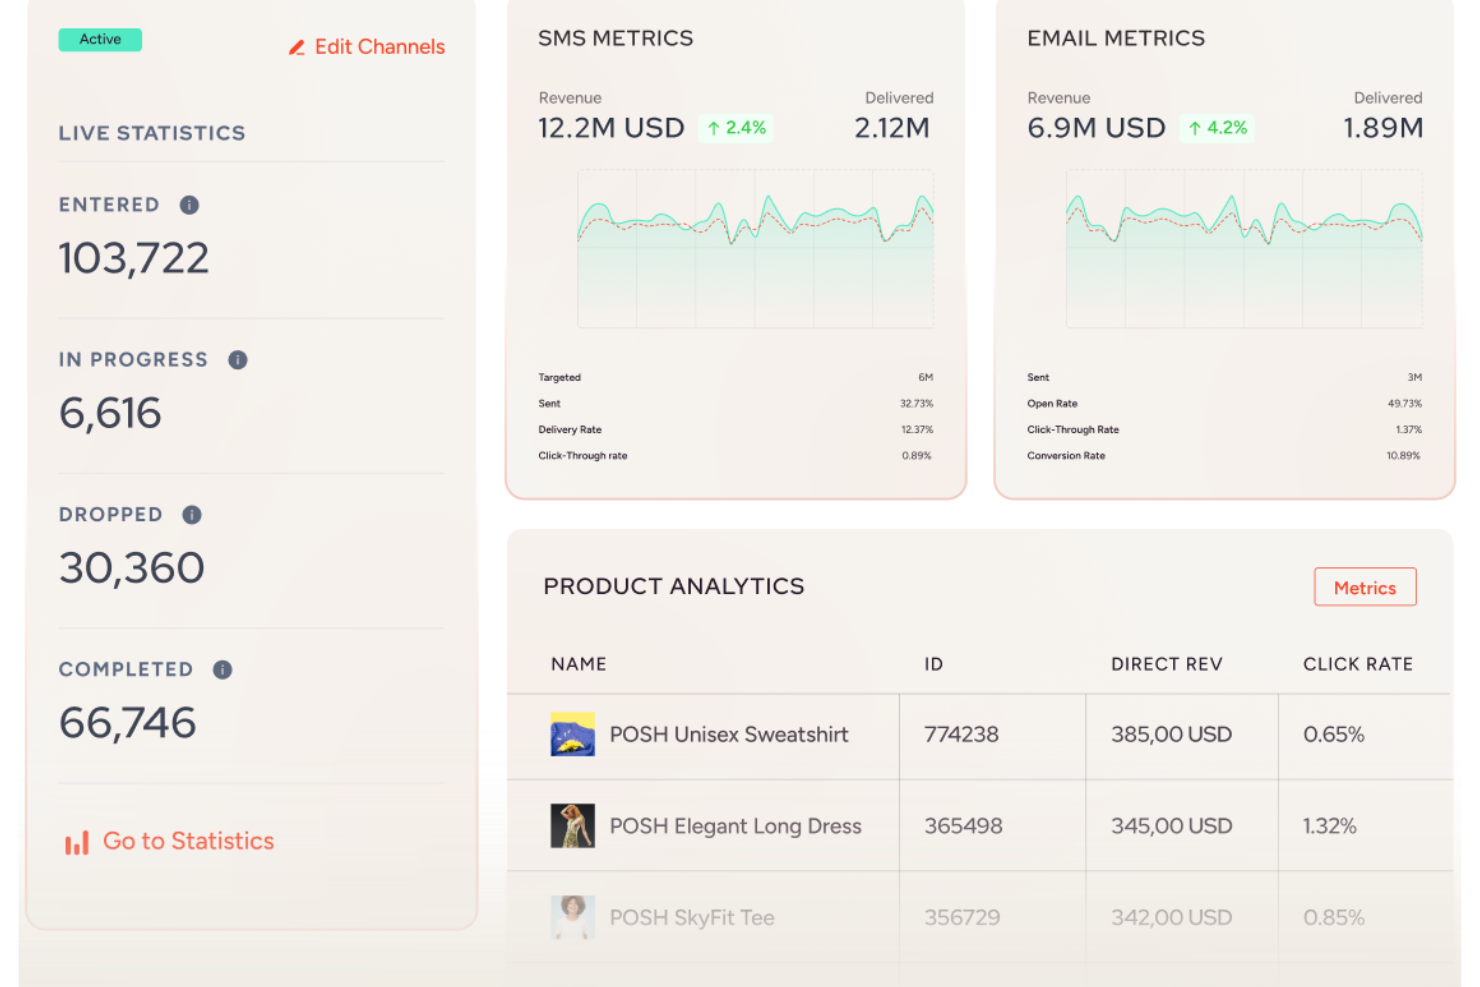Open the Go to Statistics link
Viewport: 1480px width, 987px height.
click(188, 841)
